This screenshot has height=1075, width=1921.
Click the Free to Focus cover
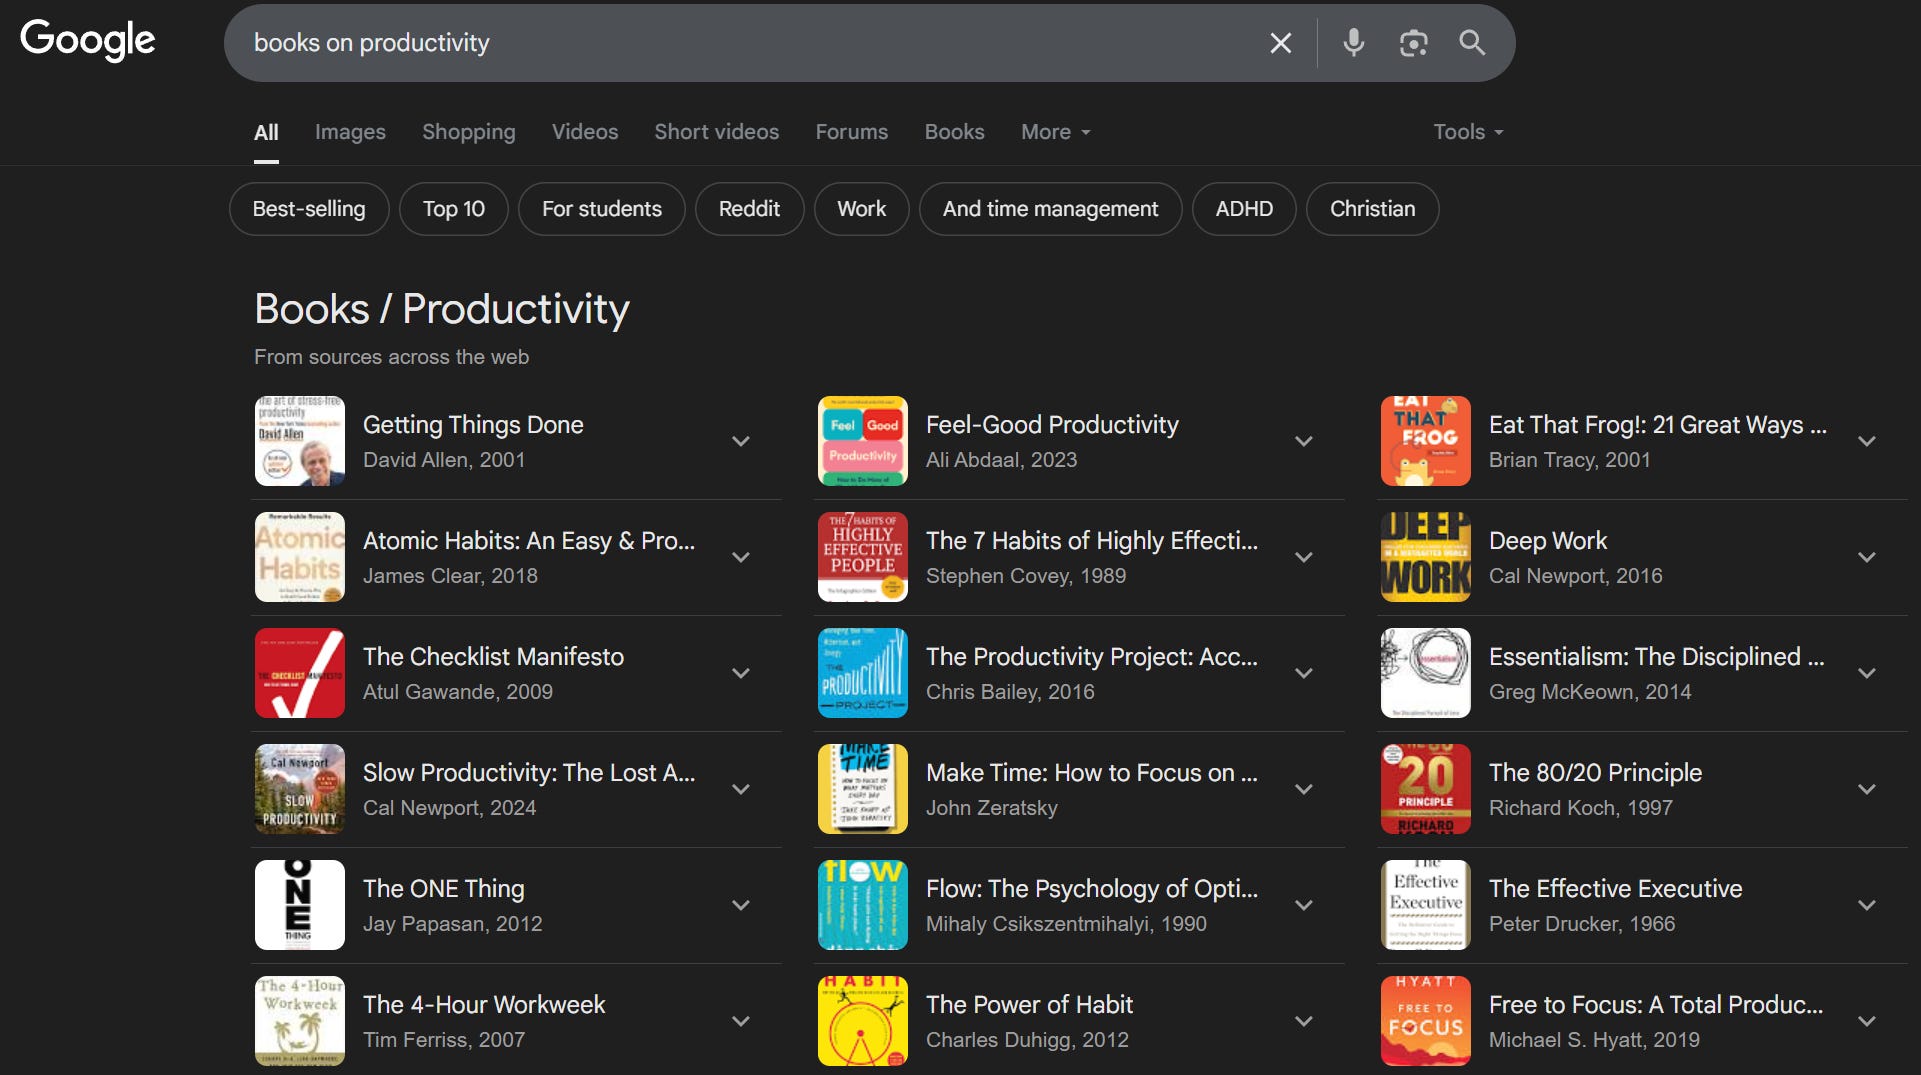[1426, 1021]
